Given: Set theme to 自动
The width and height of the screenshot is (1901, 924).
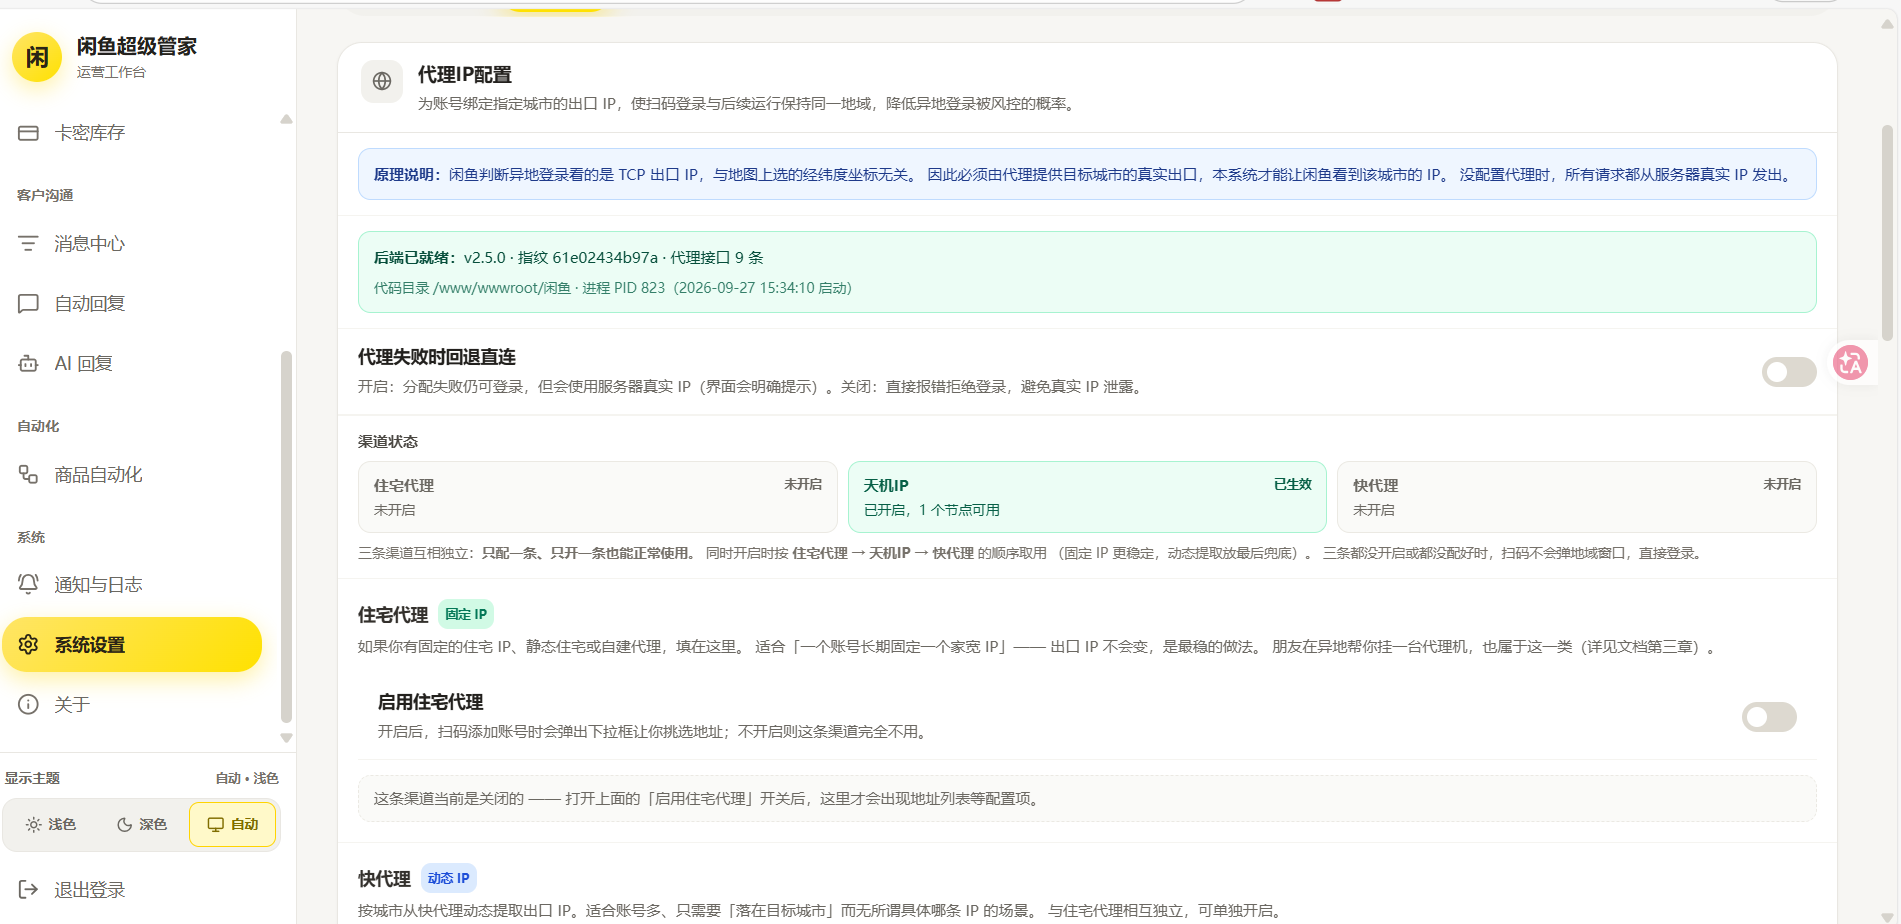Looking at the screenshot, I should [x=233, y=825].
